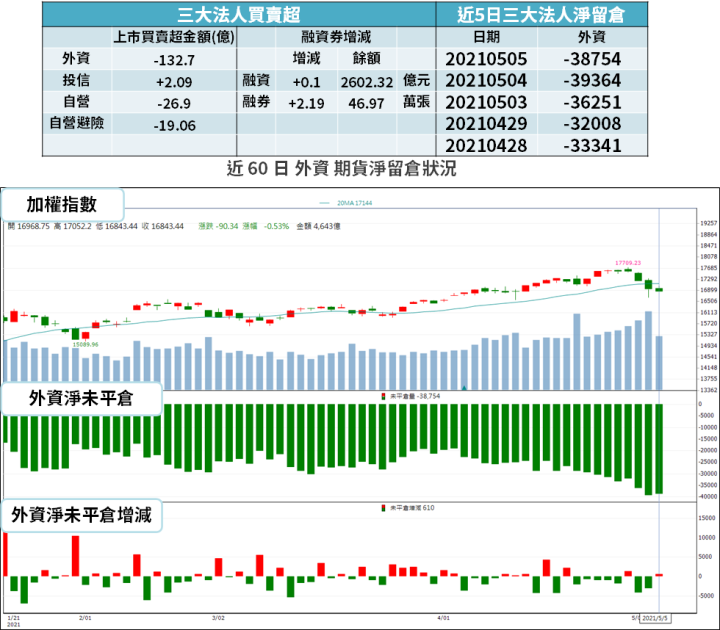Click the 萬張 unit label
720x630 pixels.
point(416,101)
